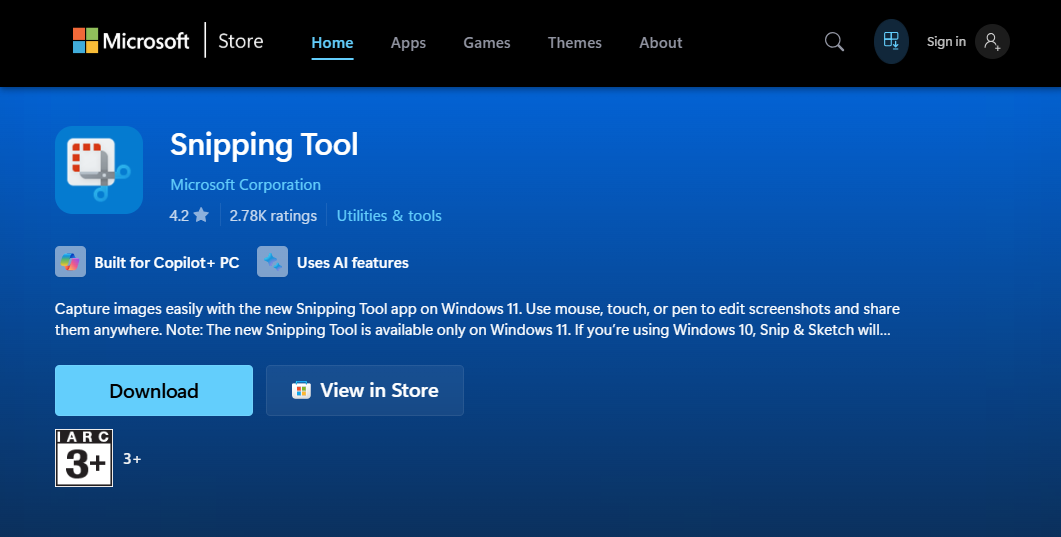Viewport: 1061px width, 537px height.
Task: Click Uses AI features label
Action: pos(353,262)
